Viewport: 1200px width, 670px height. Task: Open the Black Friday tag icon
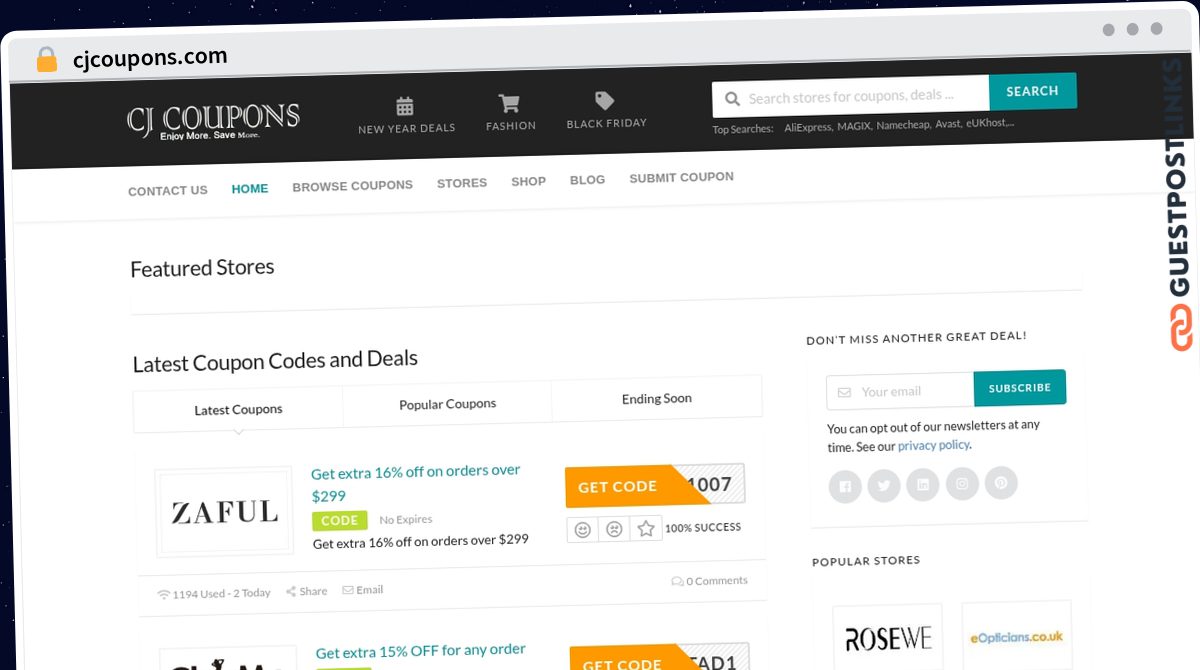[x=604, y=100]
